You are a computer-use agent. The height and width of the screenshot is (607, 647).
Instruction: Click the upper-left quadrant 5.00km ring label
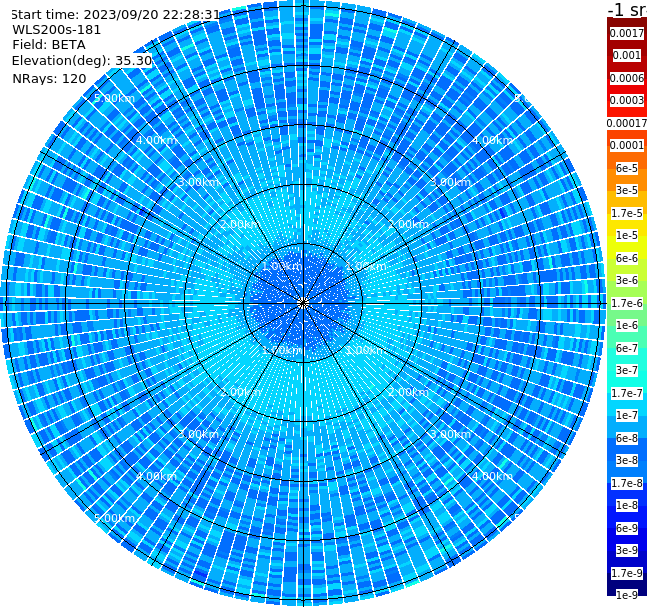(x=114, y=98)
